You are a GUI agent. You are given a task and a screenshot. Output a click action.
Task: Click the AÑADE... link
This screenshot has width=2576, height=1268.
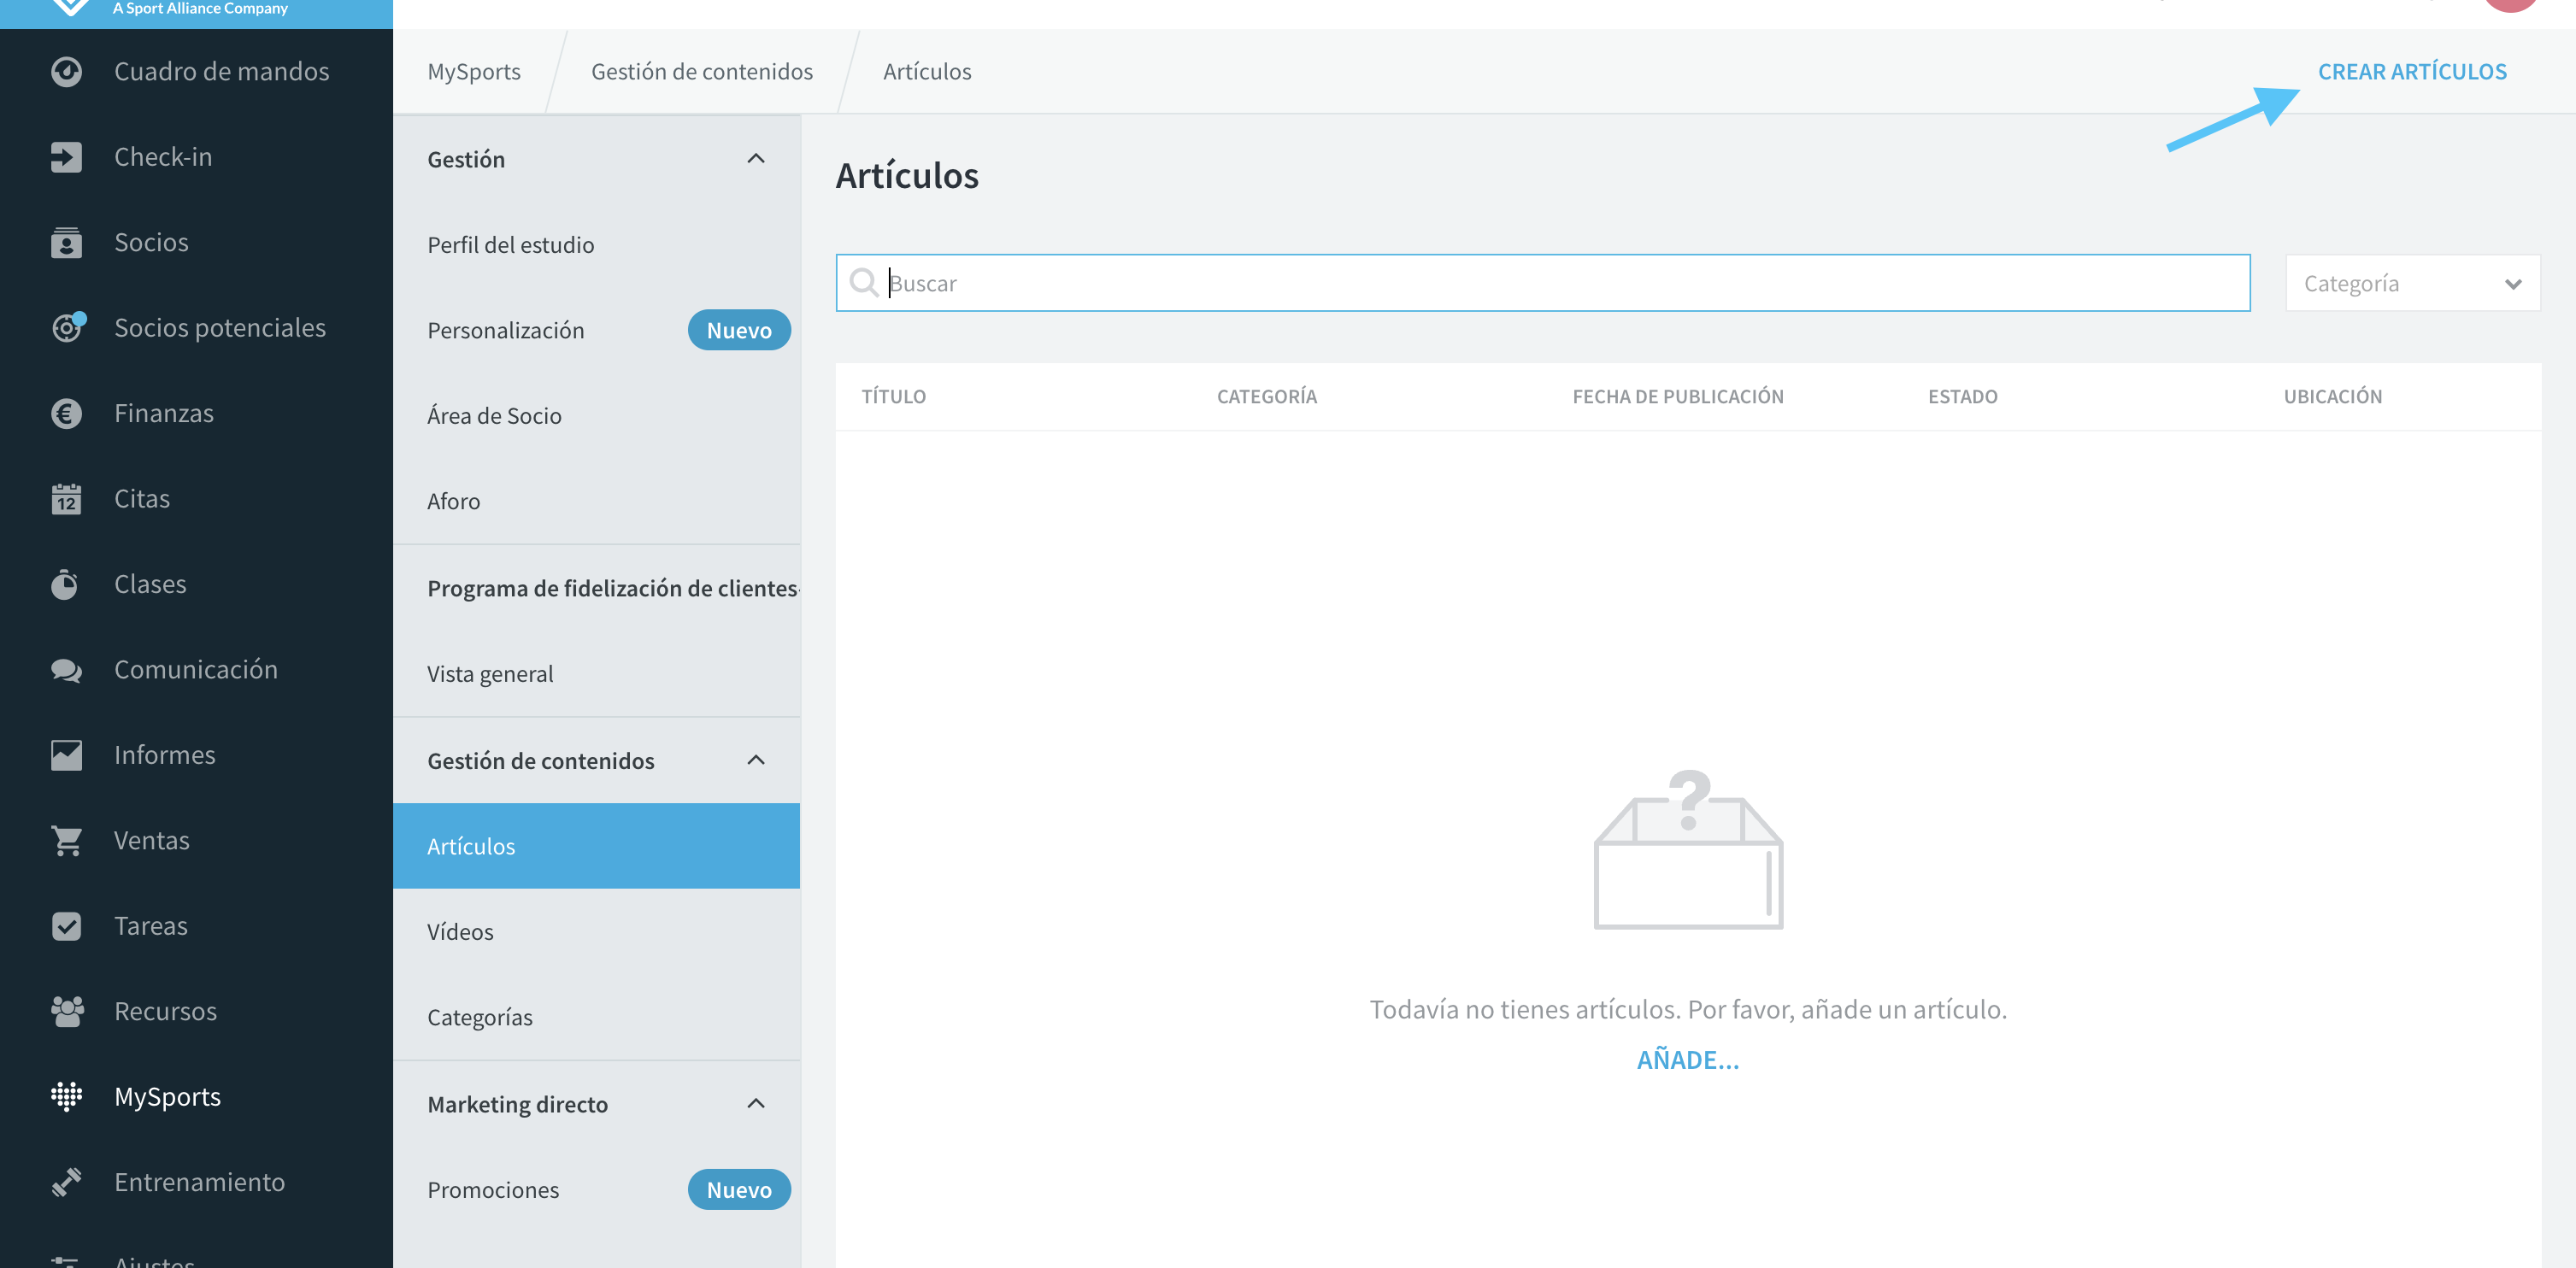point(1688,1060)
